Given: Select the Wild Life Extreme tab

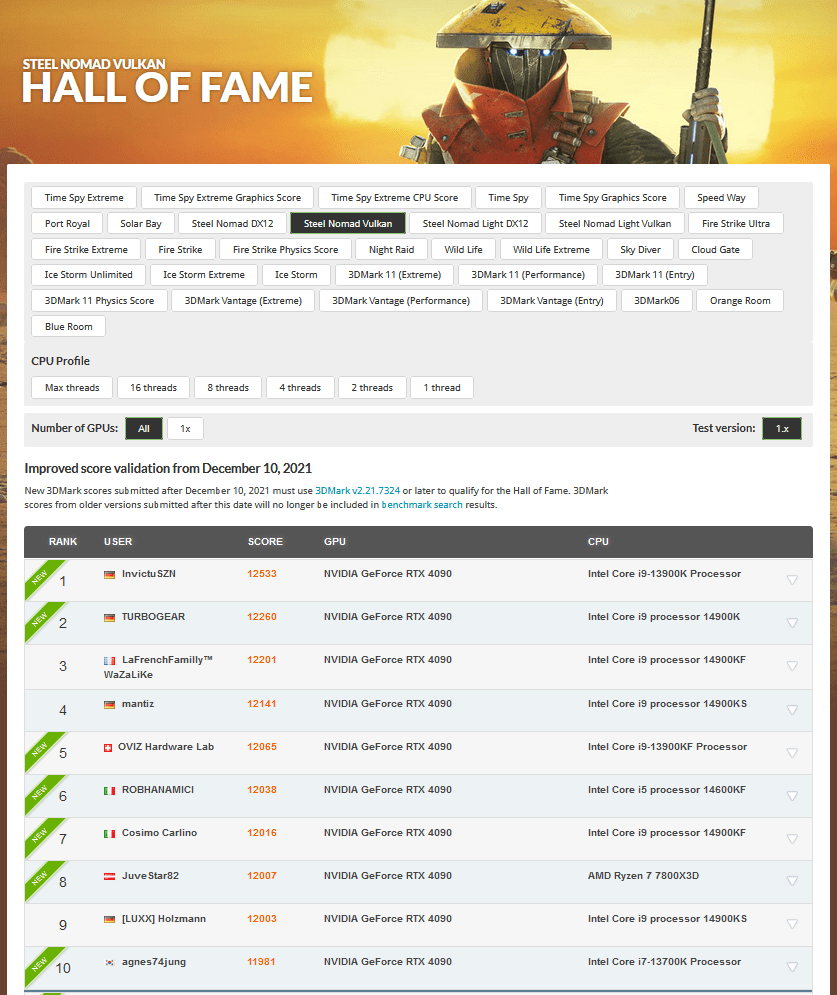Looking at the screenshot, I should pos(551,250).
